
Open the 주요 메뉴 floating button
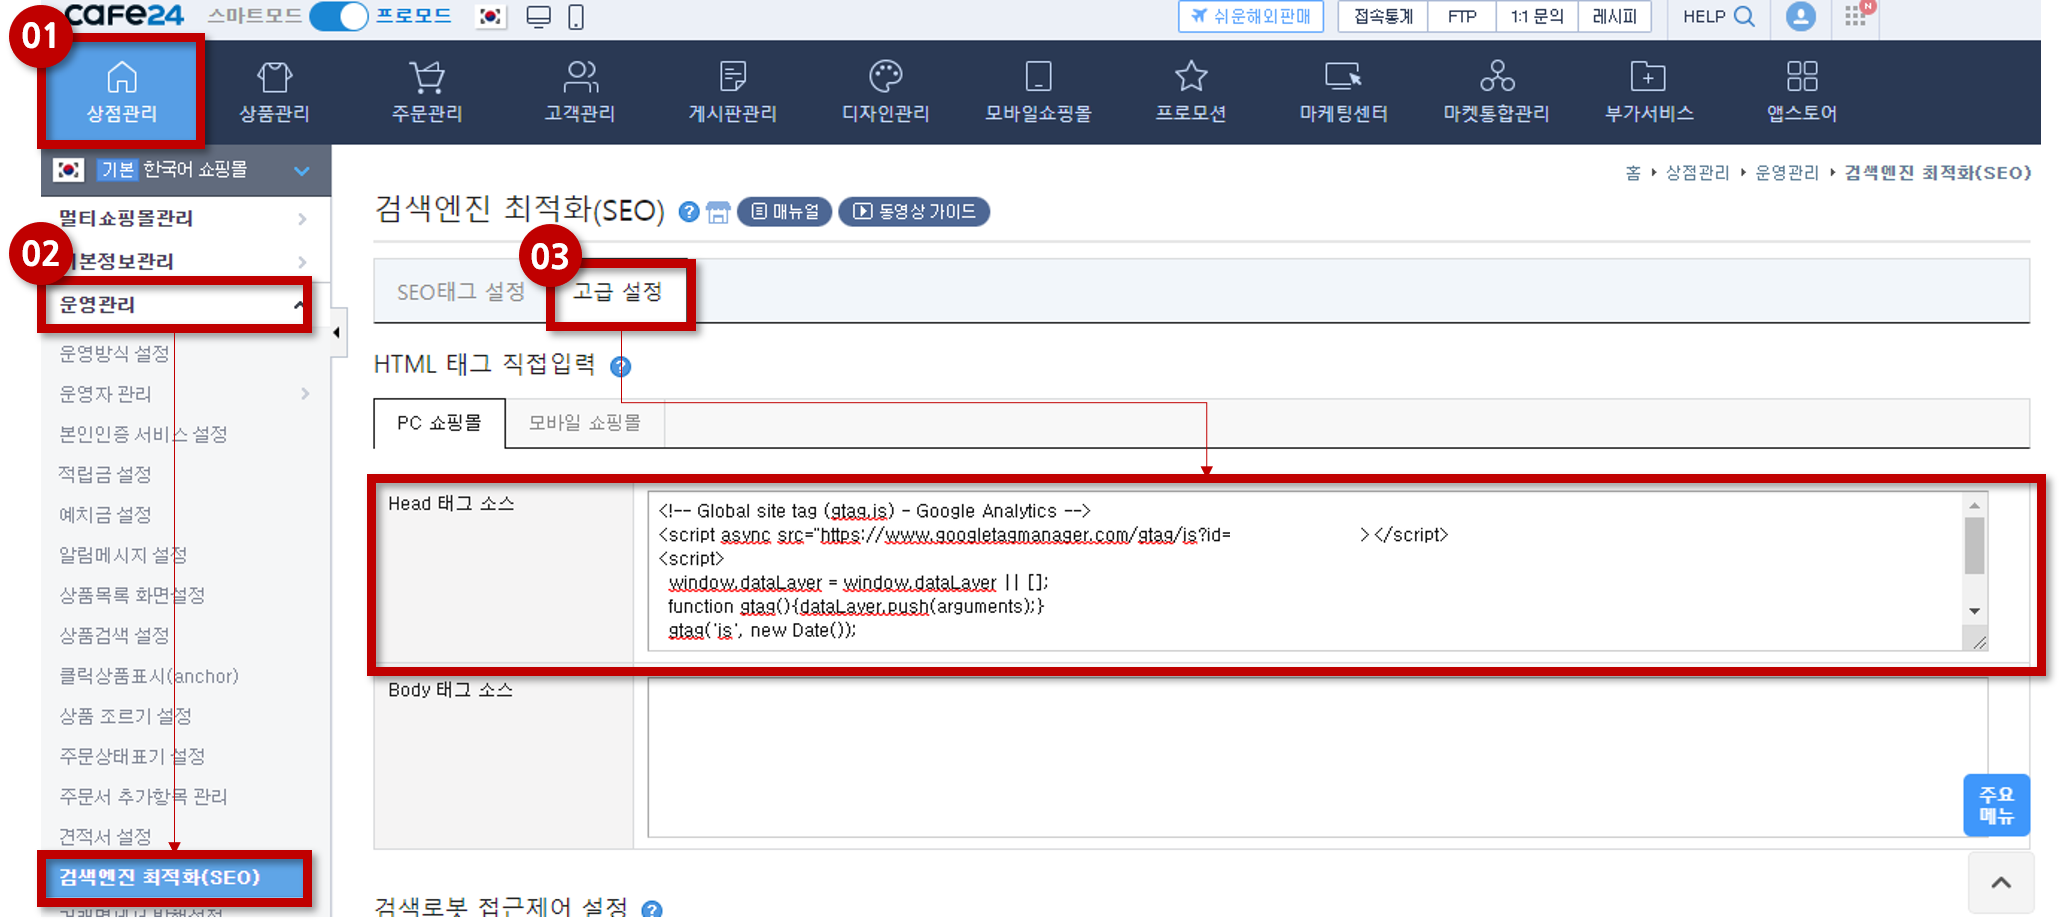click(x=1996, y=805)
